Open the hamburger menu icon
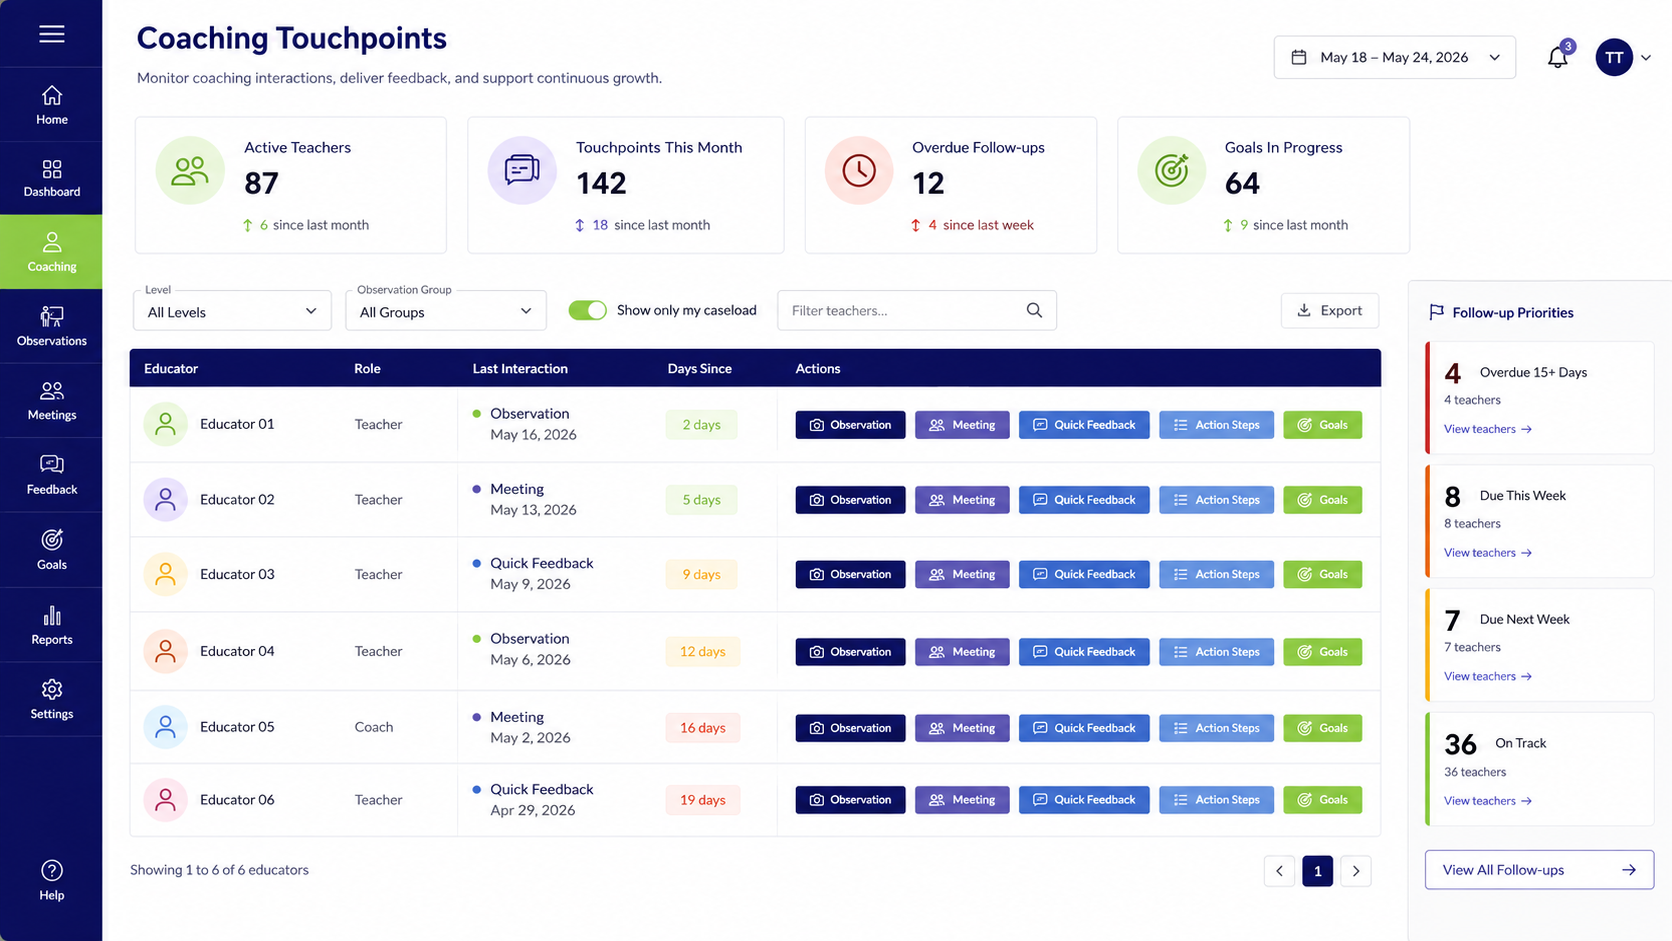The image size is (1672, 941). tap(52, 34)
